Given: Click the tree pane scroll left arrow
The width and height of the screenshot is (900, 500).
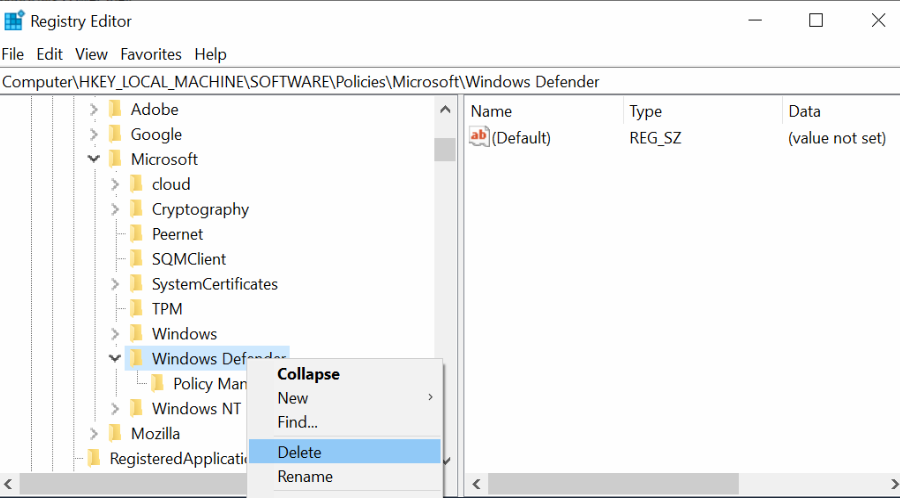Looking at the screenshot, I should pos(9,484).
